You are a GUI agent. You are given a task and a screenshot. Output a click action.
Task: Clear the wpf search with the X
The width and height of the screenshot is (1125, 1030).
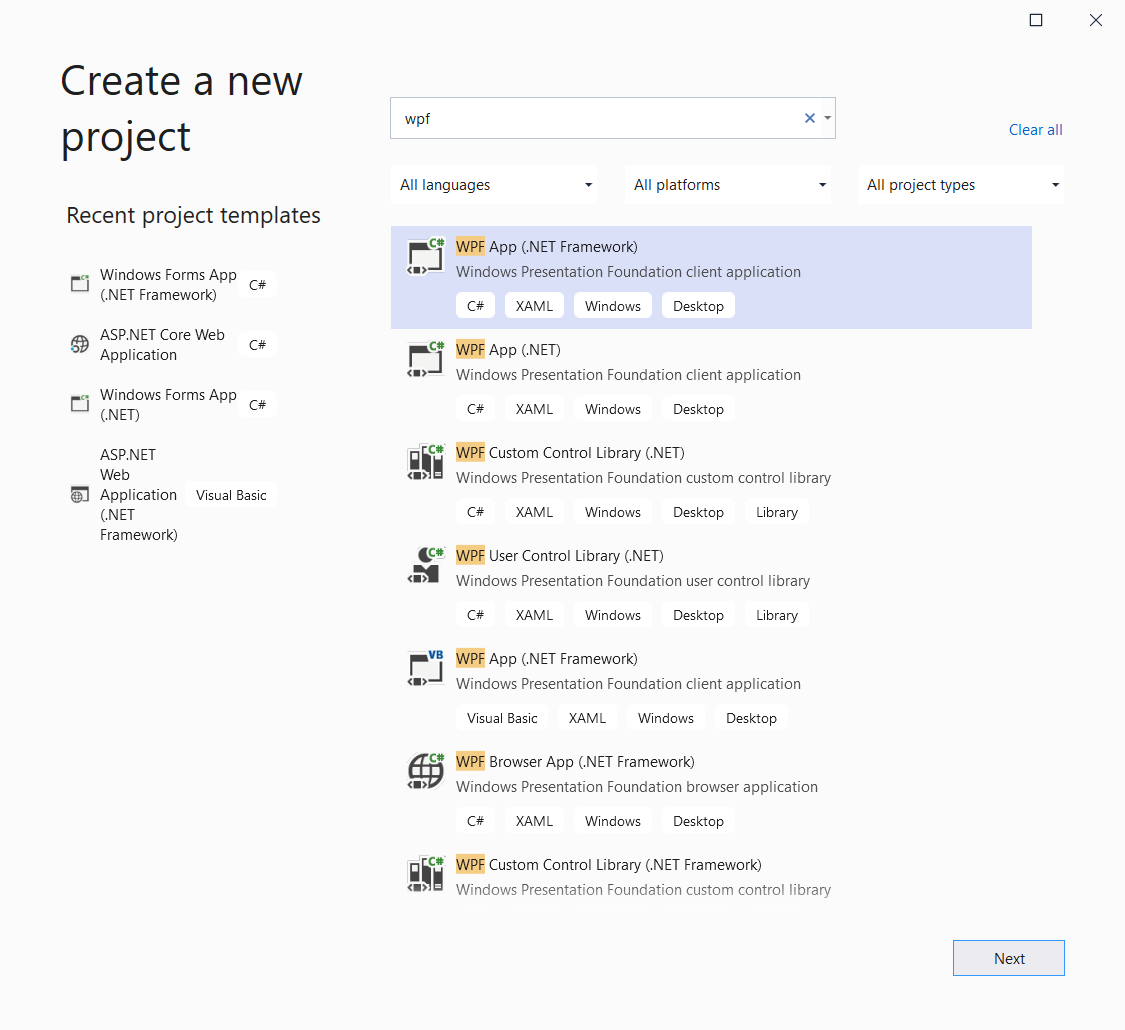[x=809, y=117]
